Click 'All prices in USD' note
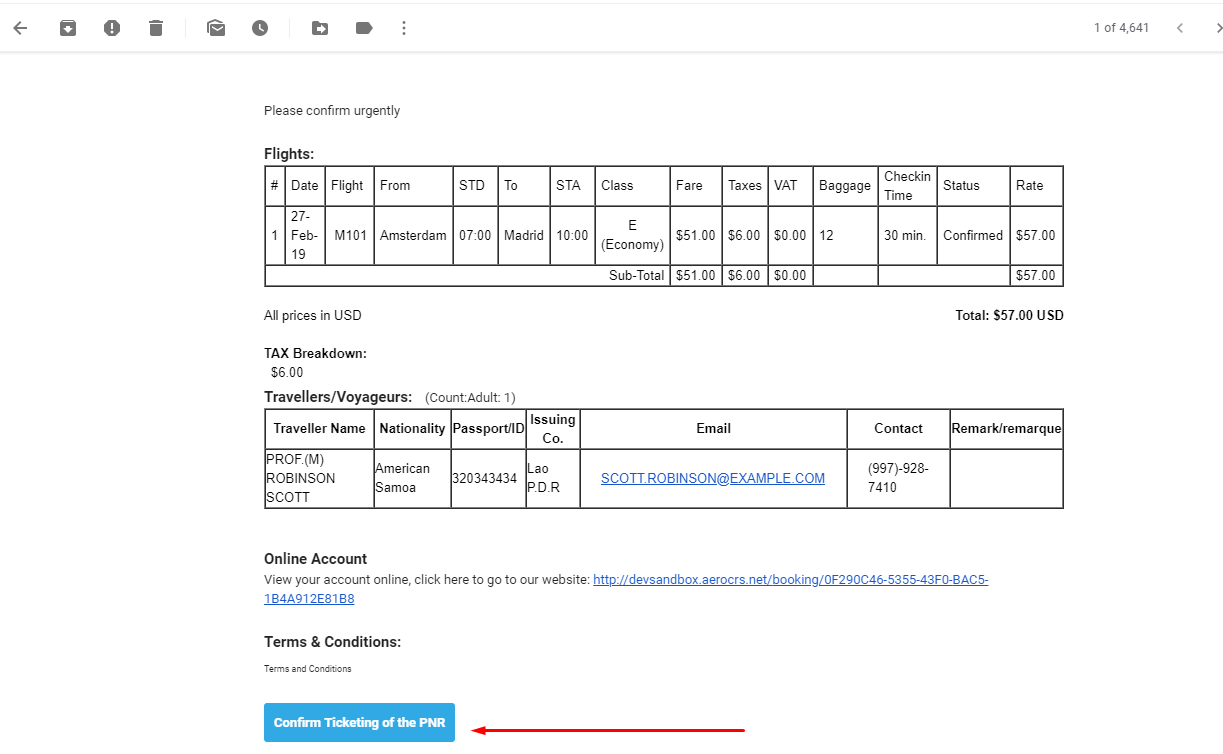Screen dimensions: 1223x754 [x=313, y=316]
